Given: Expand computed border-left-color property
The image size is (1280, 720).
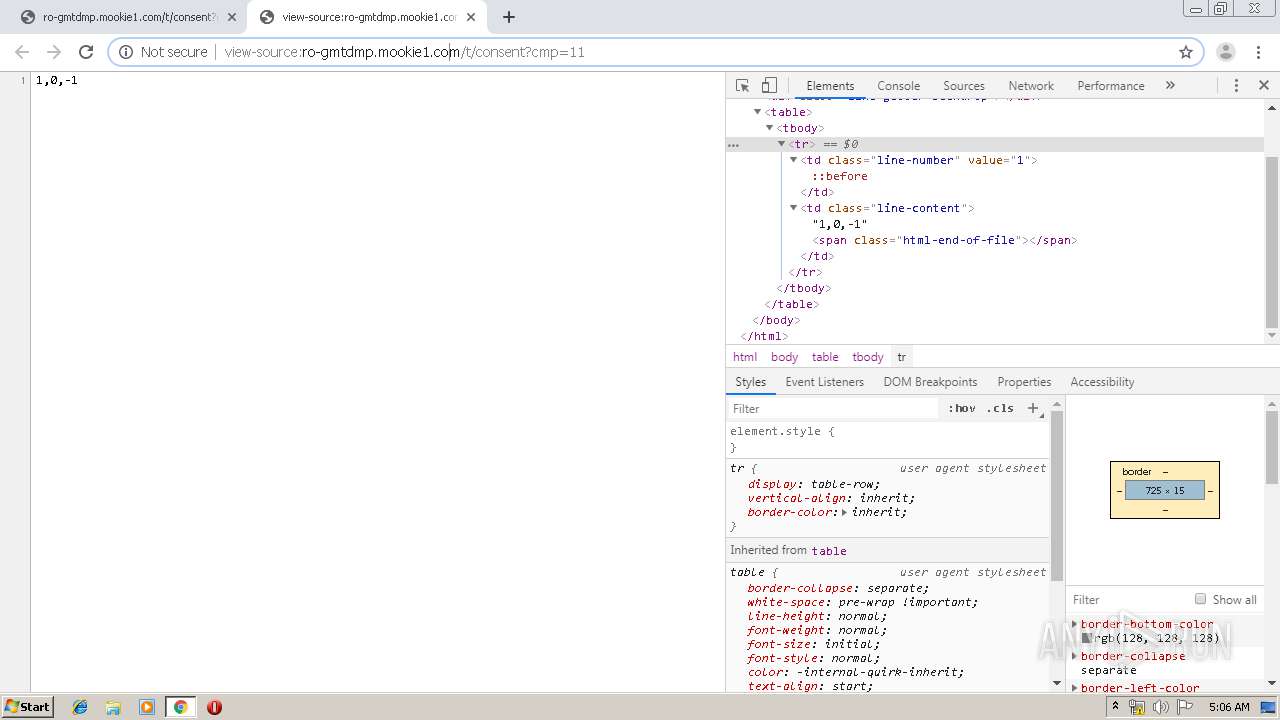Looking at the screenshot, I should point(1075,688).
